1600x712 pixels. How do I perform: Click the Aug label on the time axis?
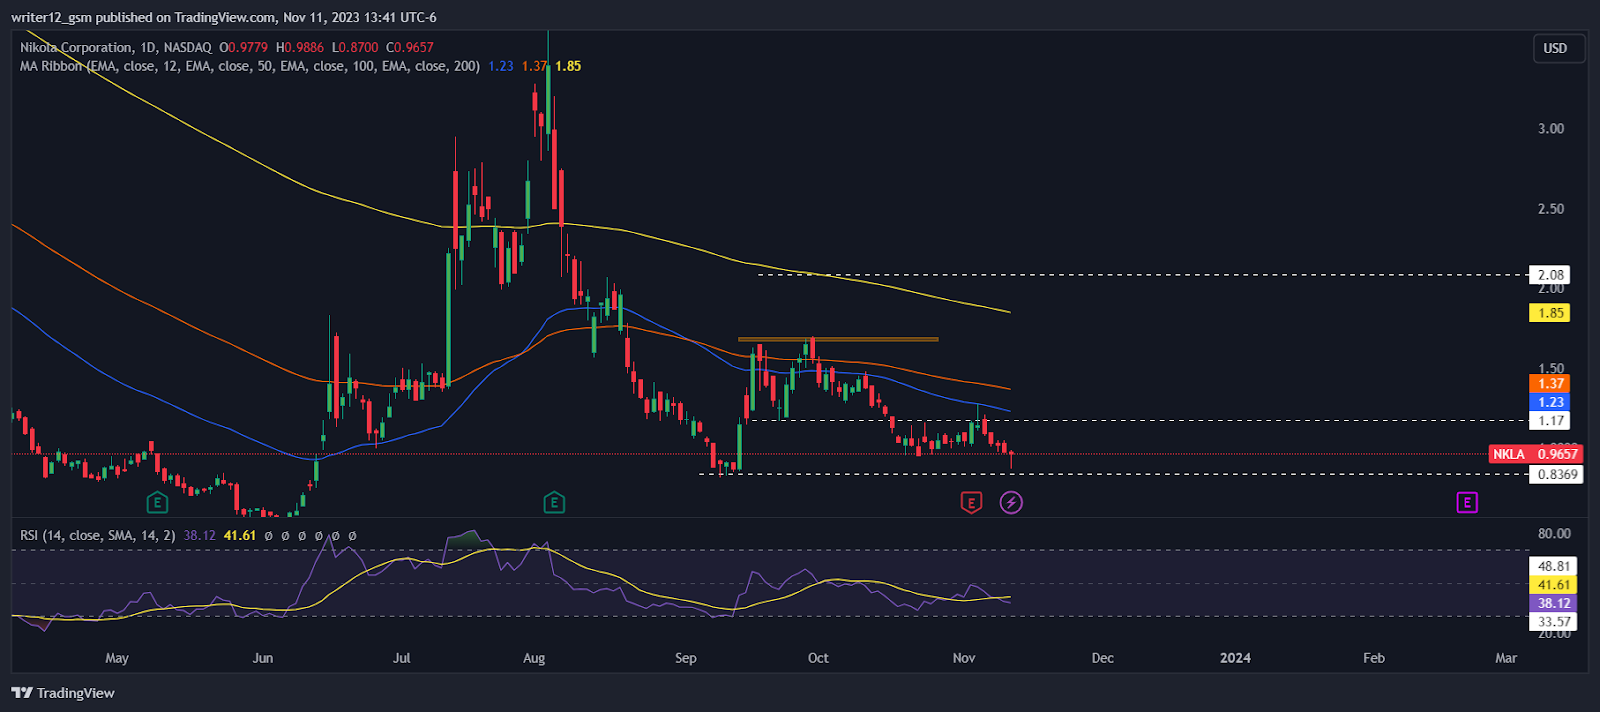(x=534, y=658)
